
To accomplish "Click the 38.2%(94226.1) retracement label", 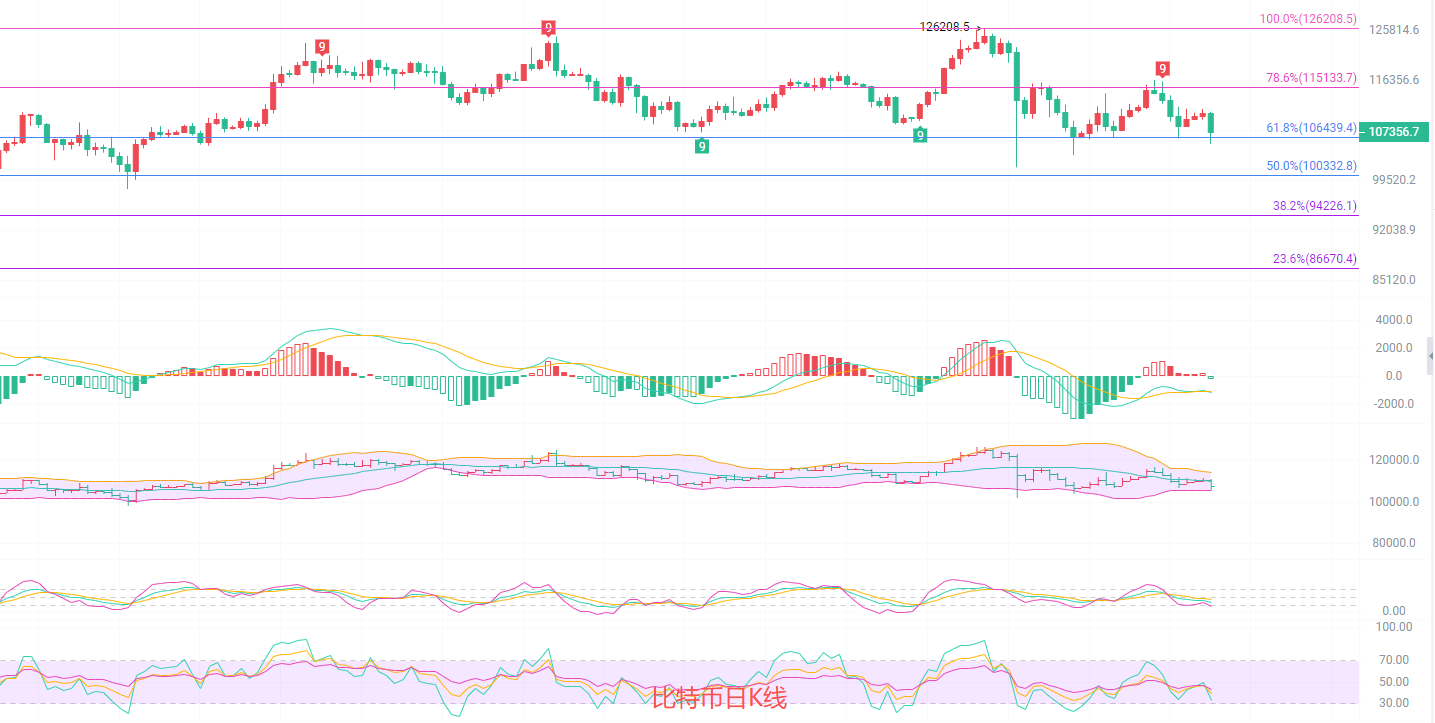I will coord(1314,205).
